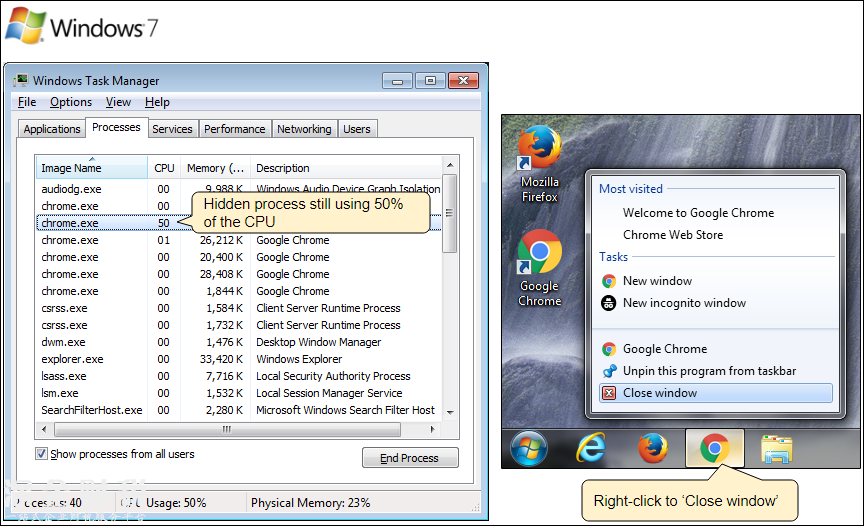Open the Help menu
The width and height of the screenshot is (864, 527).
click(x=157, y=102)
